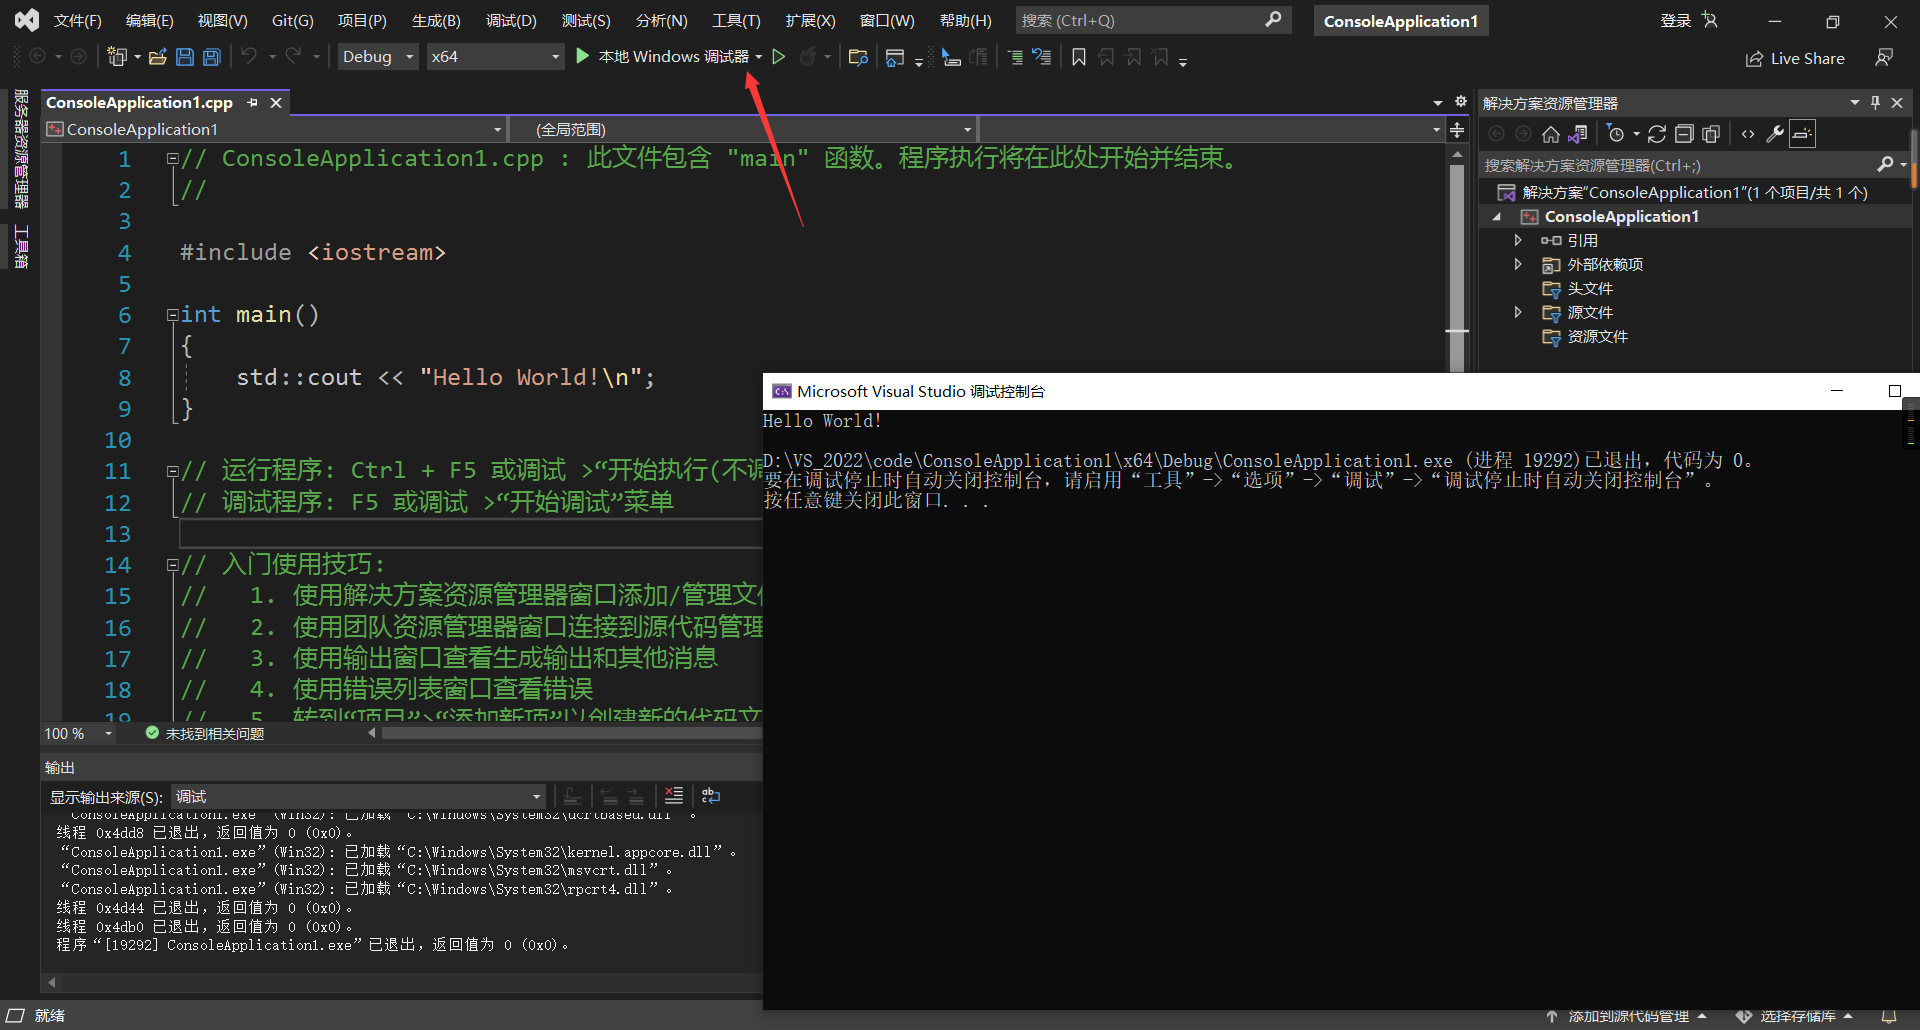Click the Show All Files icon
The image size is (1920, 1030).
1711,134
